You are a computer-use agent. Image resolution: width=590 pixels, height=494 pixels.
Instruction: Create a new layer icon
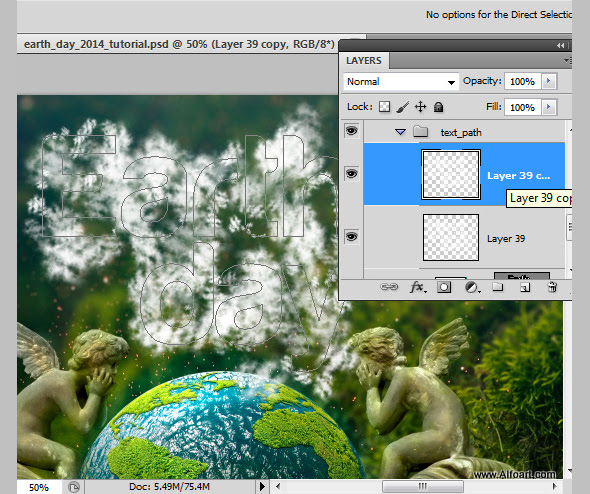point(525,288)
